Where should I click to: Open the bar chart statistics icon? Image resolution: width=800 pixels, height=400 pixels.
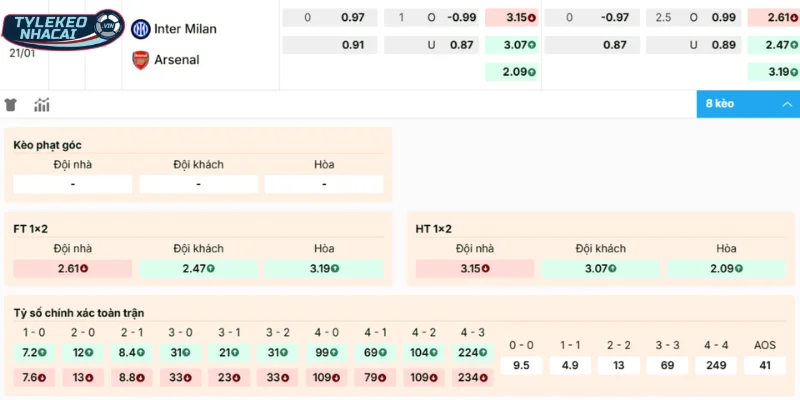point(42,105)
